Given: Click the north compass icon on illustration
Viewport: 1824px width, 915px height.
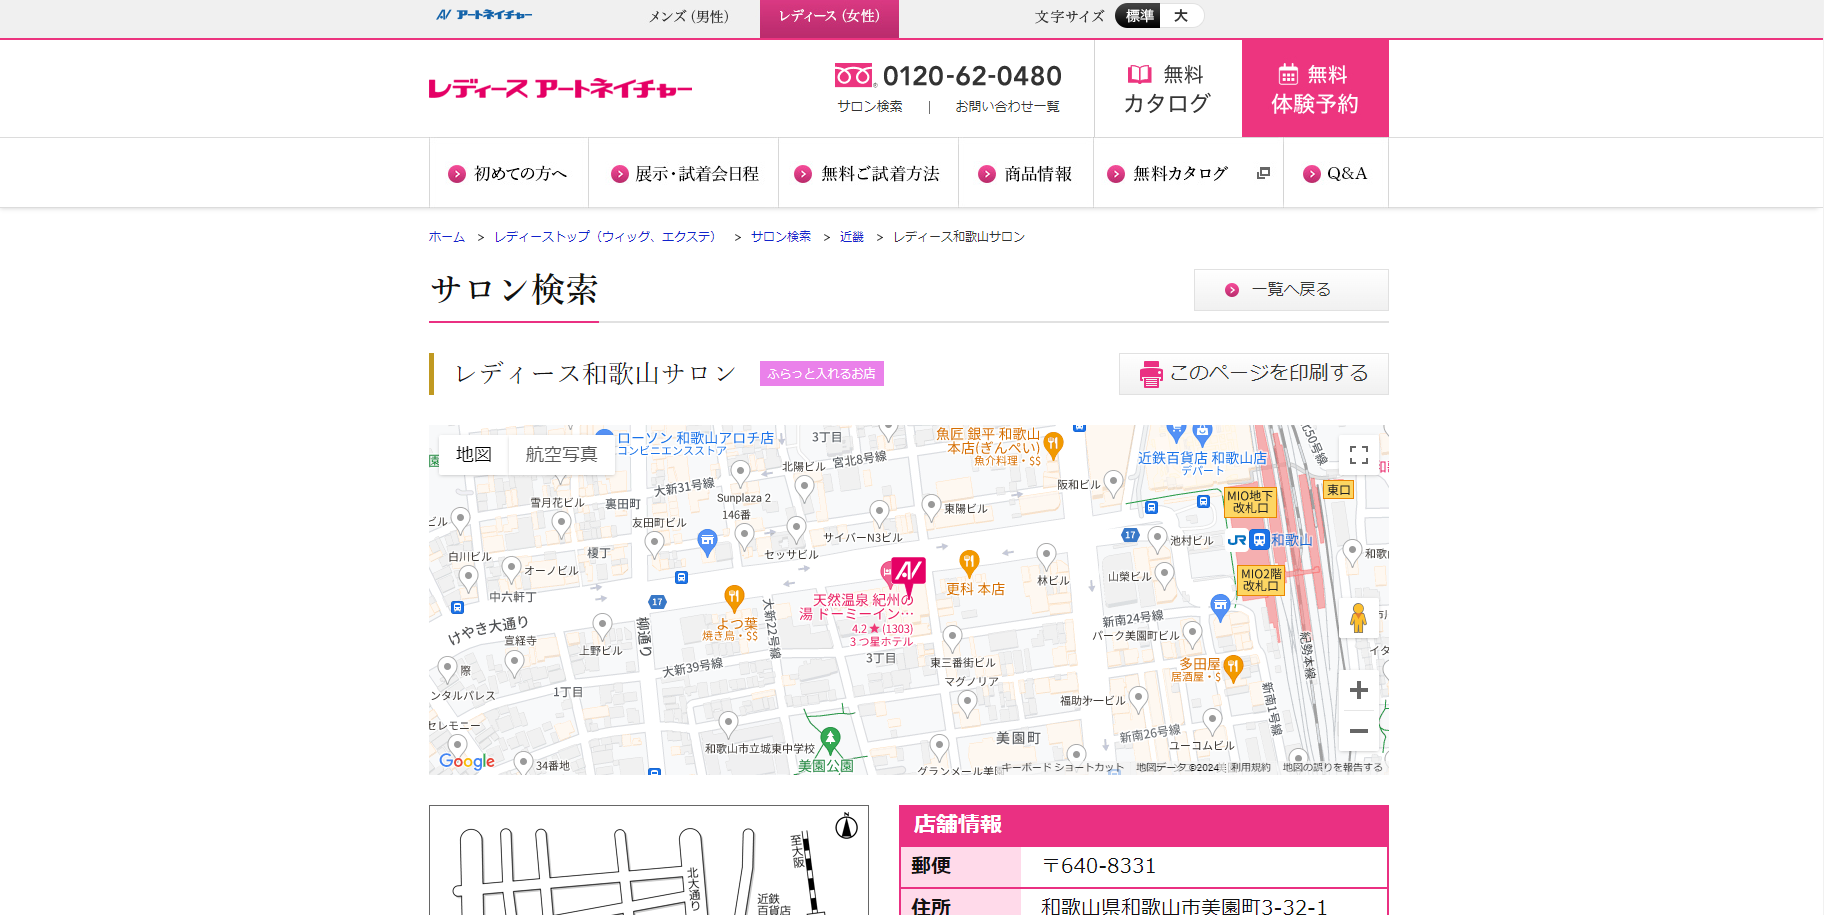Looking at the screenshot, I should click(x=846, y=826).
